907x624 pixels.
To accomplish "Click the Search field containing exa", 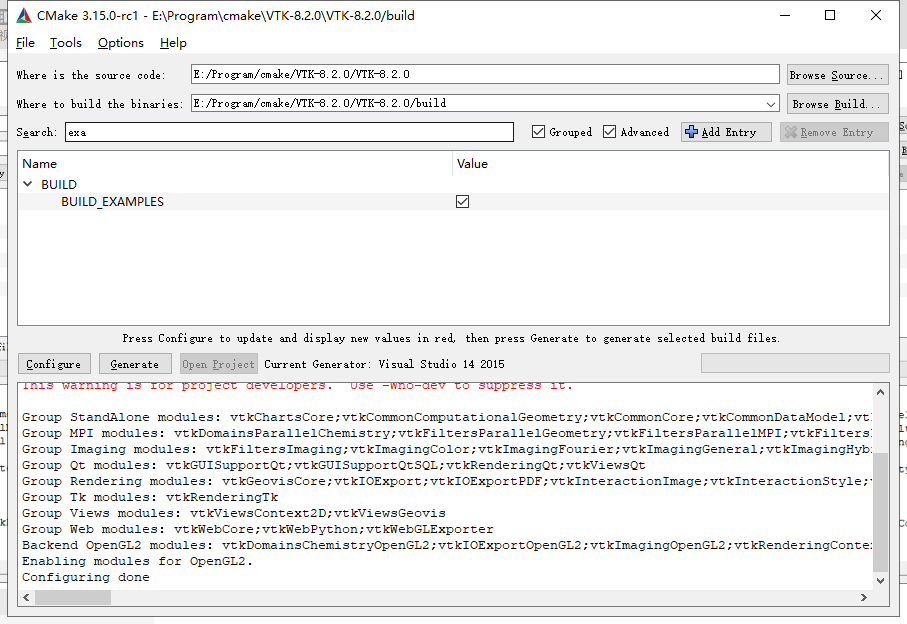I will click(x=289, y=132).
